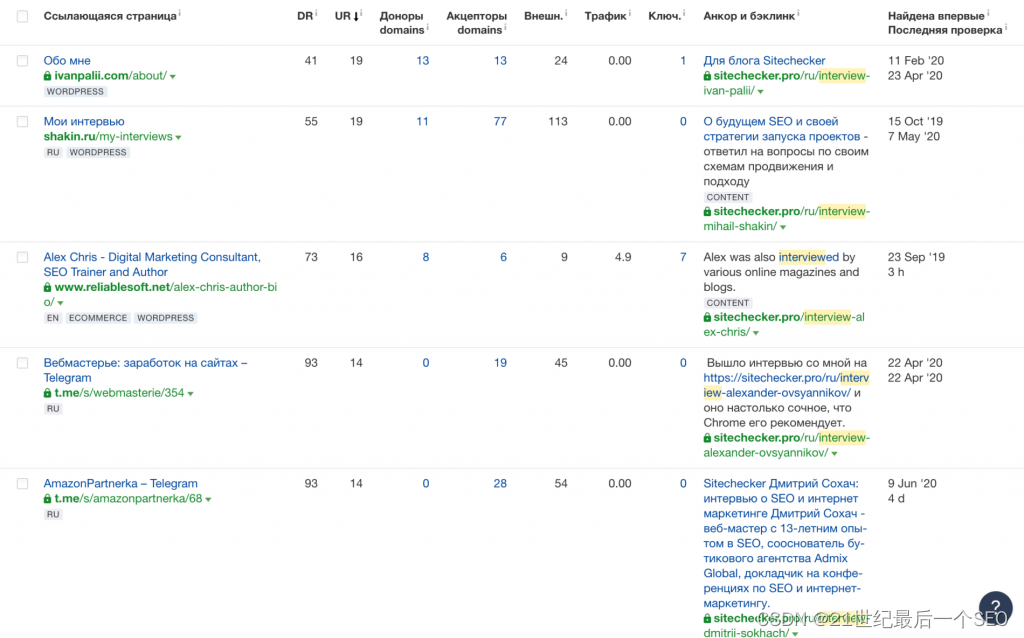Click the info icon next to Трафик header
Screen dimensions: 1024x638
pyautogui.click(x=630, y=12)
